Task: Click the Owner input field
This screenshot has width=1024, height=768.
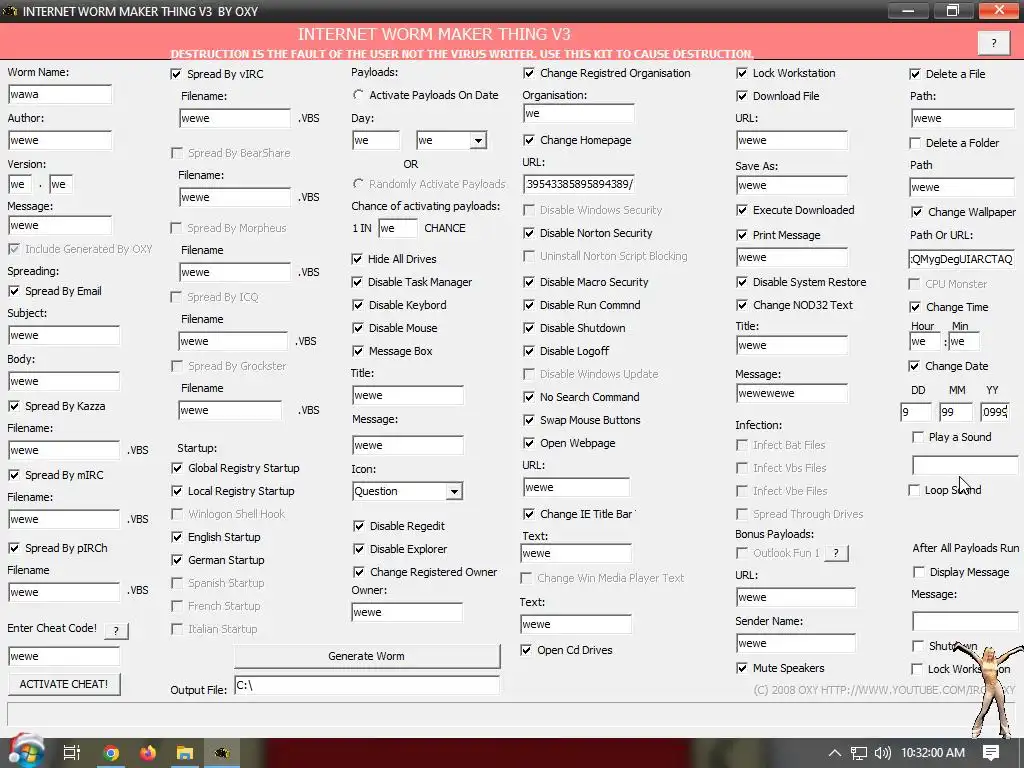Action: click(x=407, y=612)
